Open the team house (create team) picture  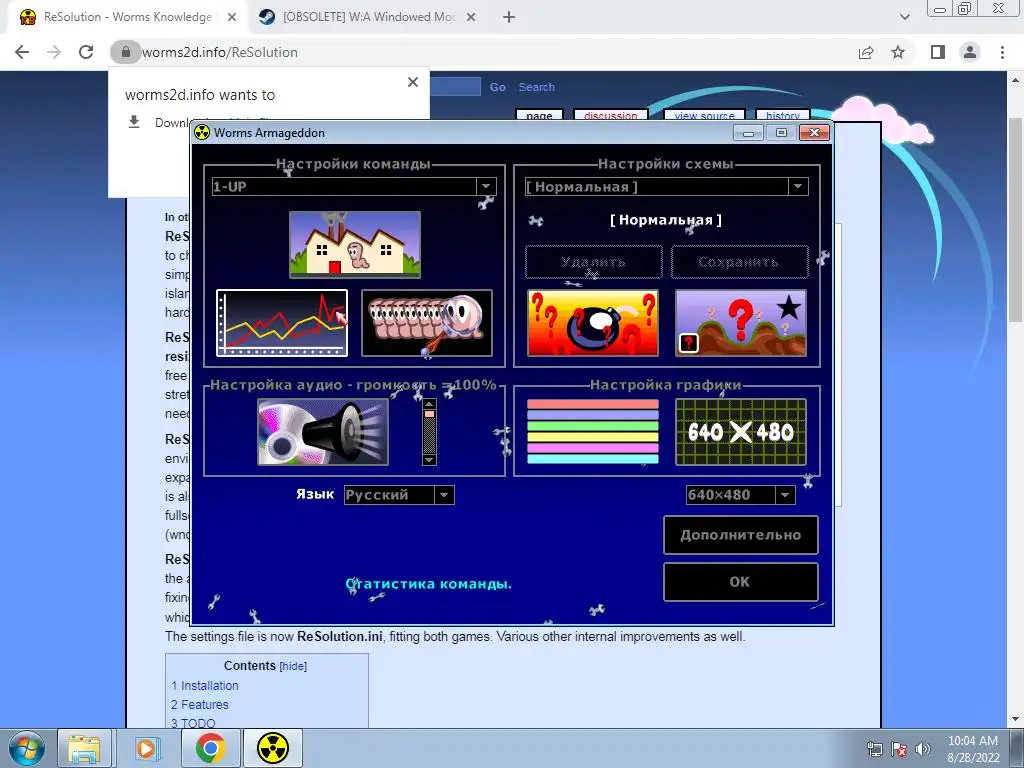click(x=355, y=244)
